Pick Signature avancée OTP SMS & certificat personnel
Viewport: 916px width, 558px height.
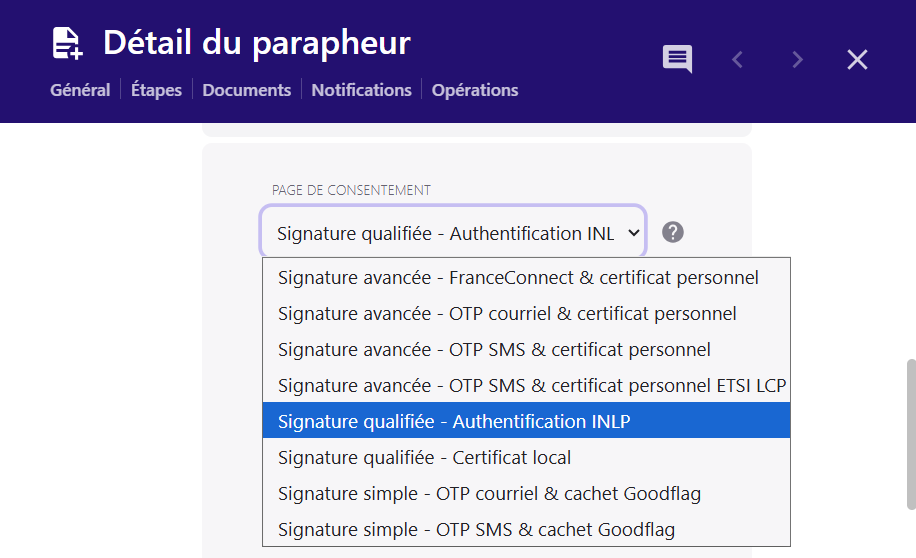(x=494, y=349)
